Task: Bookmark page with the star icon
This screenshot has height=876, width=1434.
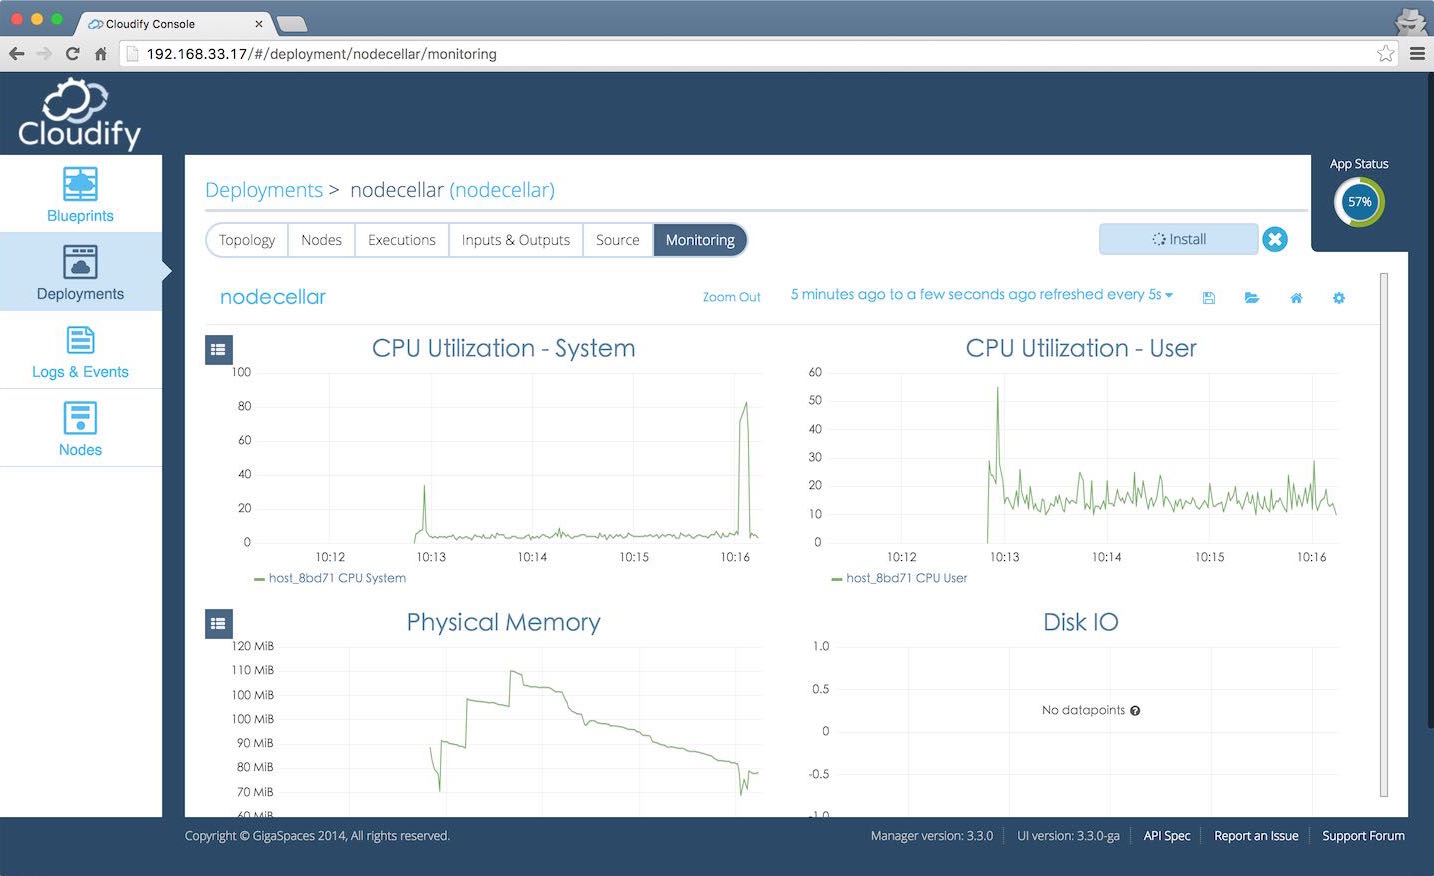Action: (1385, 54)
